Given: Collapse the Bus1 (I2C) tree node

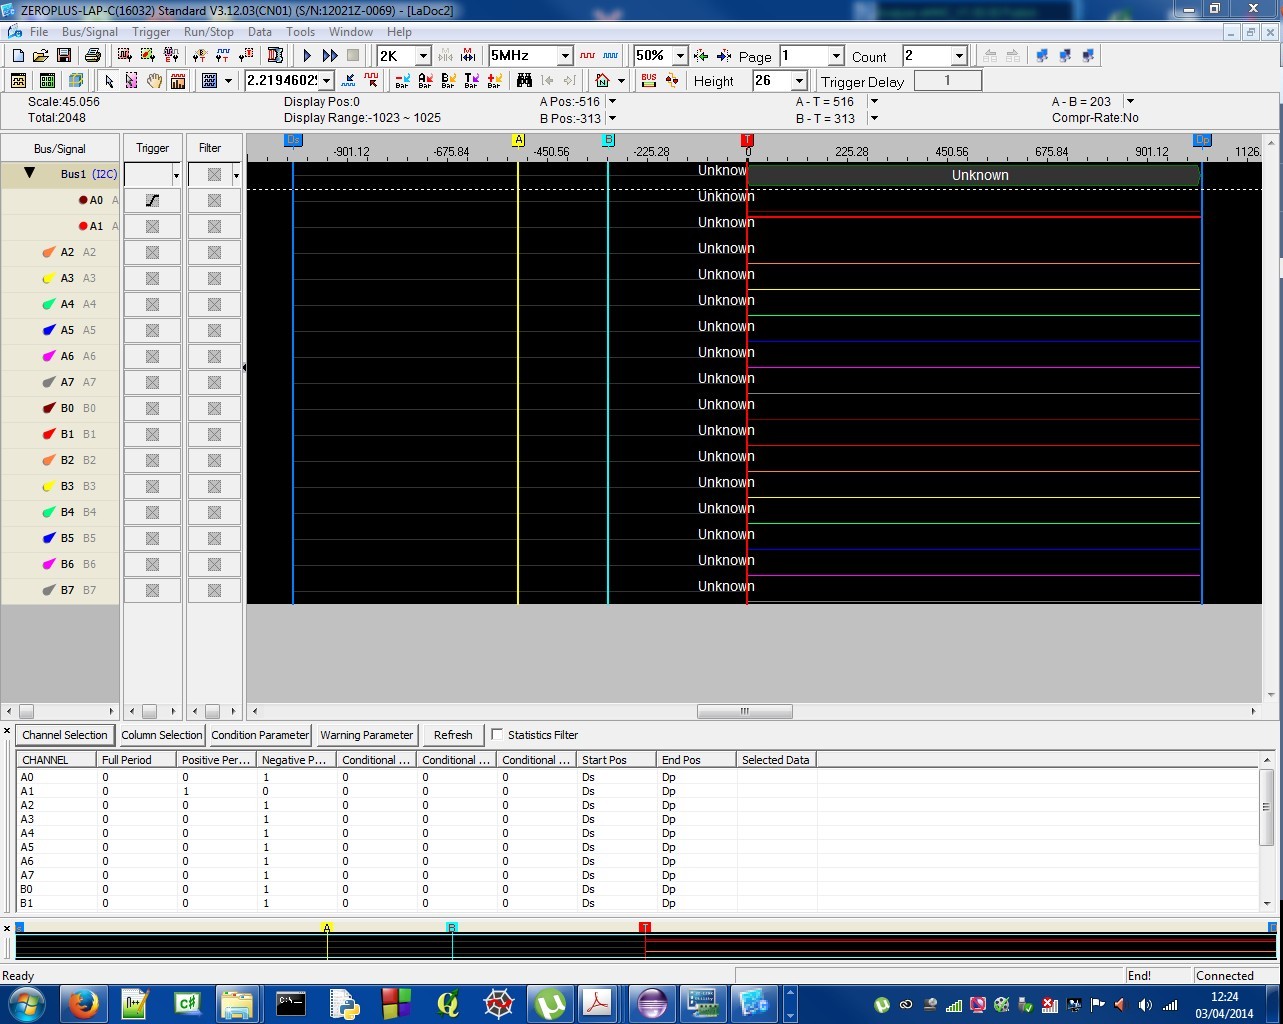Looking at the screenshot, I should 29,174.
